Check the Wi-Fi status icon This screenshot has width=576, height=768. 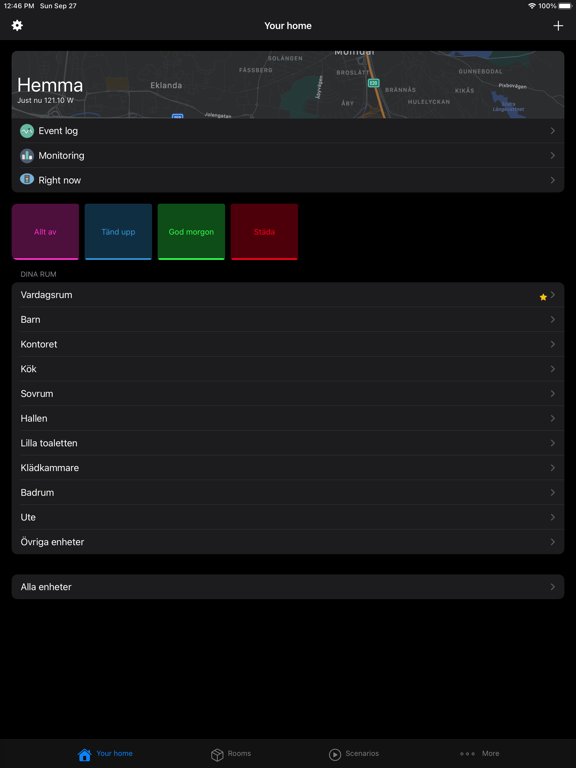coord(532,6)
